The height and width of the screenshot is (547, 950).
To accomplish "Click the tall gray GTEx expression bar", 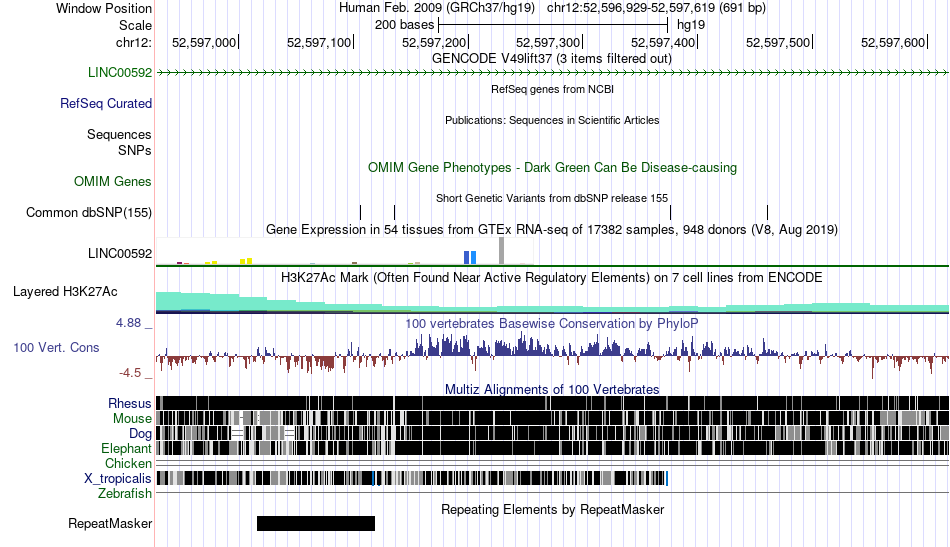I will tap(501, 251).
